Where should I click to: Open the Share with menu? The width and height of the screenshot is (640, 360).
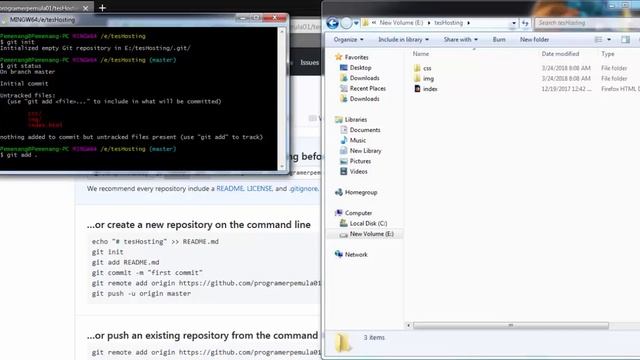(x=460, y=40)
